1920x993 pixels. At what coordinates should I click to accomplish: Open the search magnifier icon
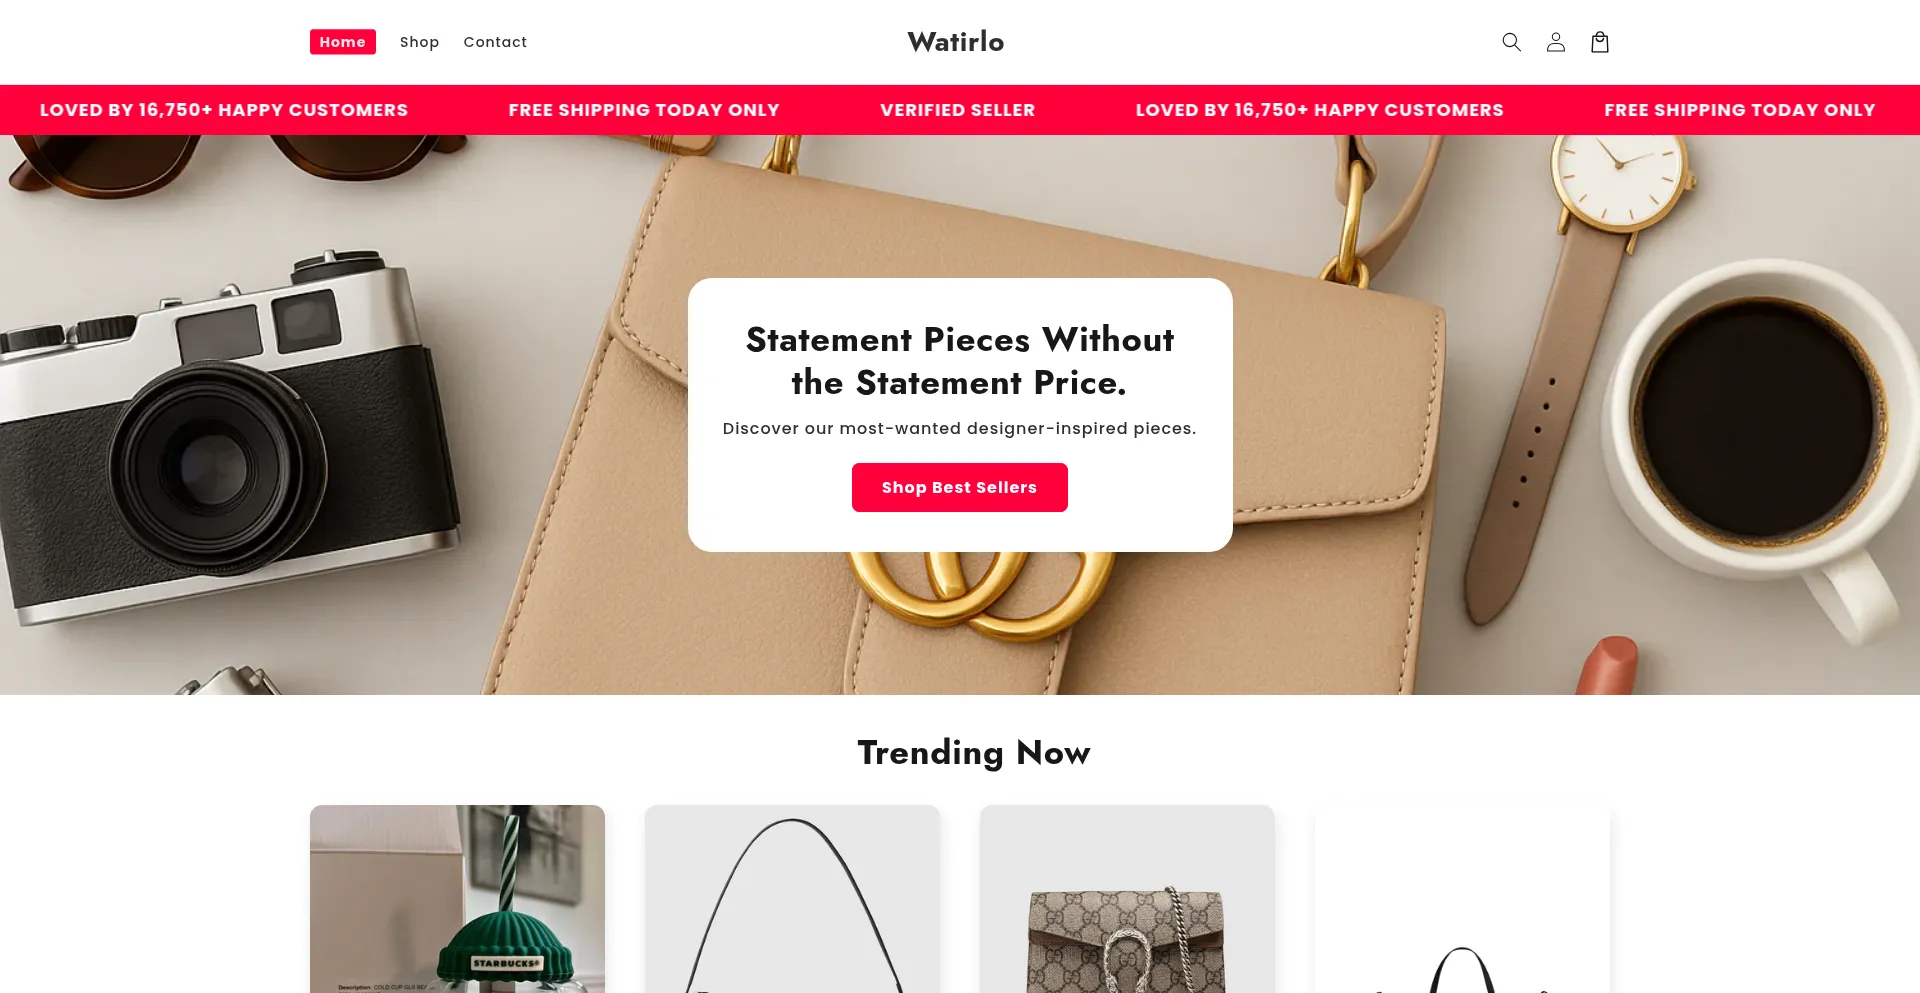click(1511, 42)
